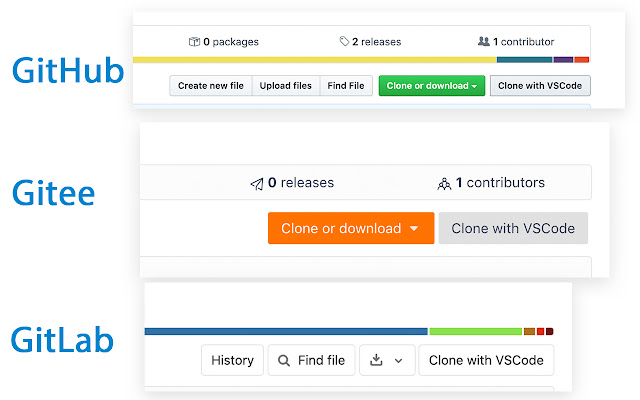Click the GitHub packages box icon

194,42
